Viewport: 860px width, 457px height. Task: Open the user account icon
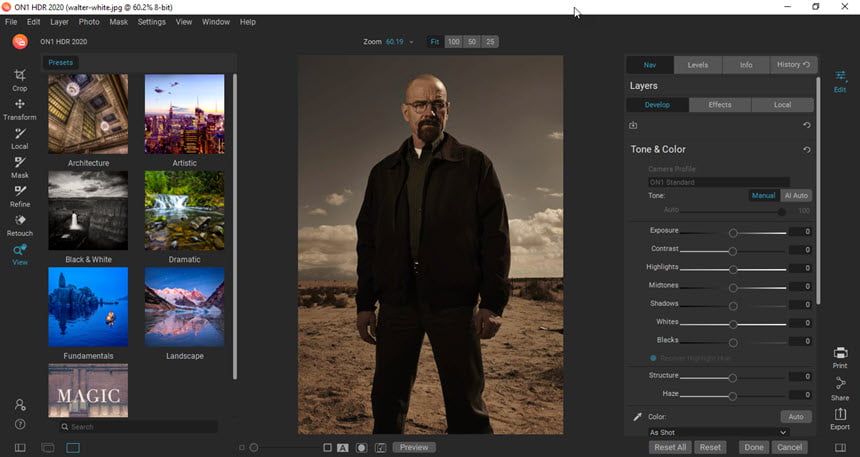click(20, 405)
